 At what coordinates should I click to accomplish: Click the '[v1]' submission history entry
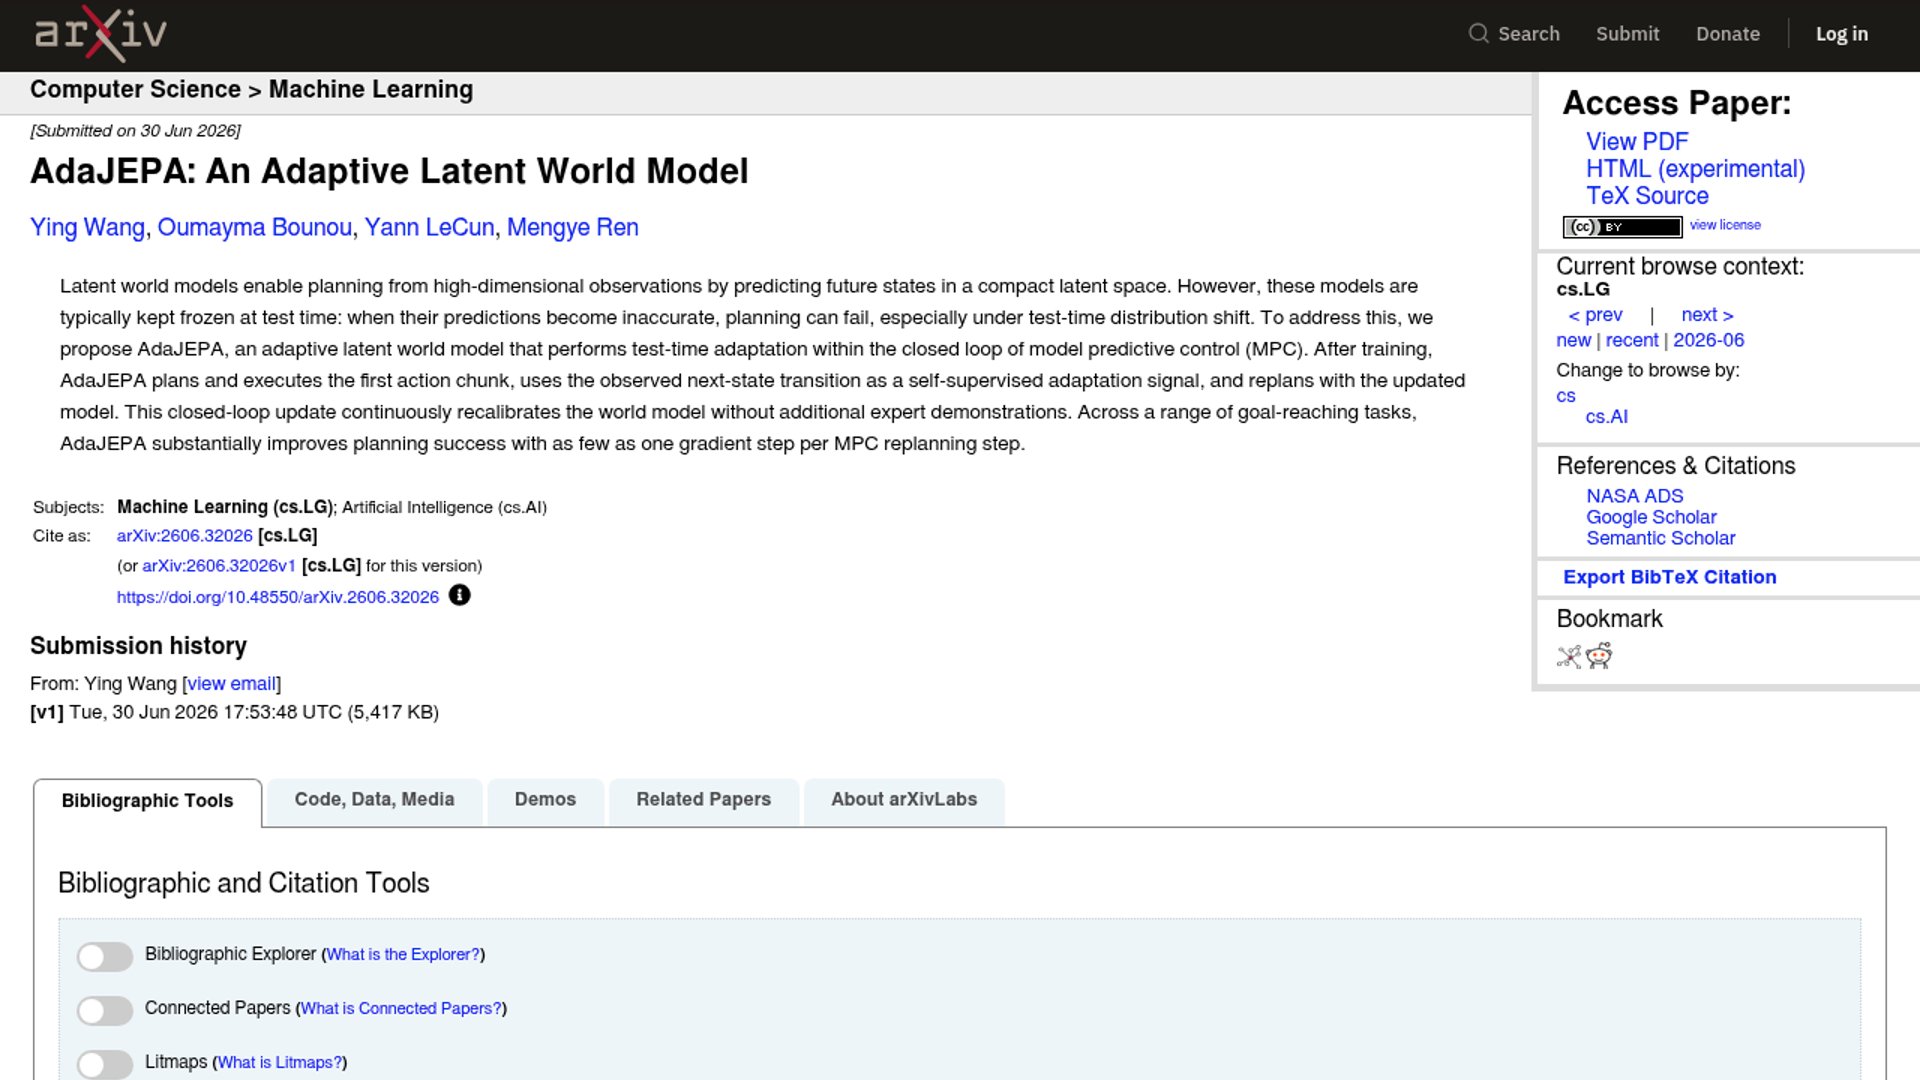(x=47, y=712)
